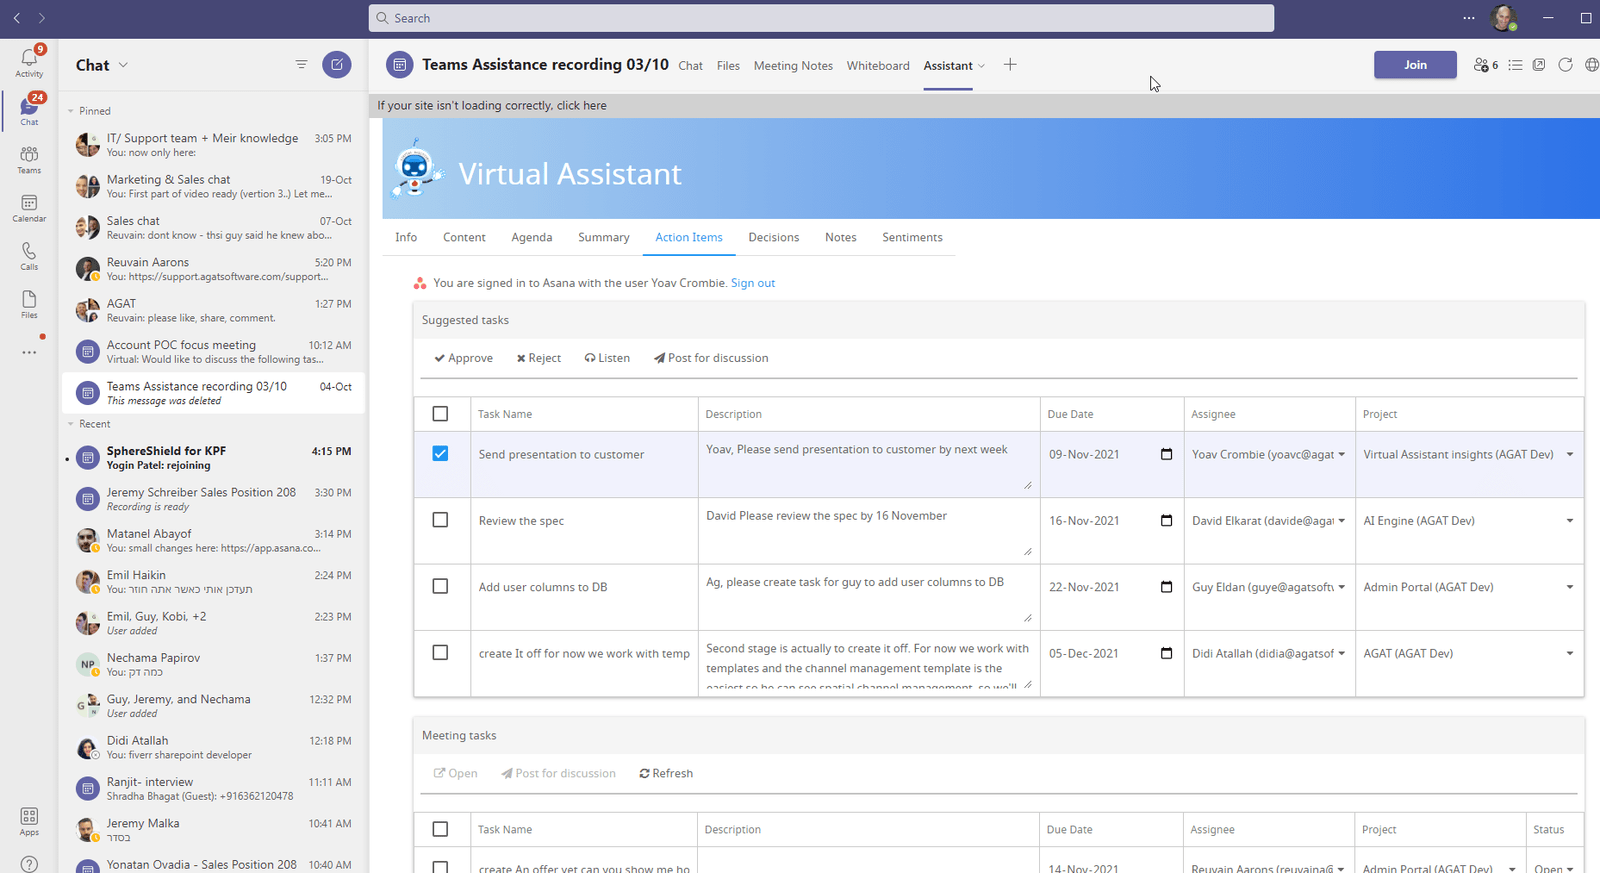Open the Sentiments tab

pos(912,237)
